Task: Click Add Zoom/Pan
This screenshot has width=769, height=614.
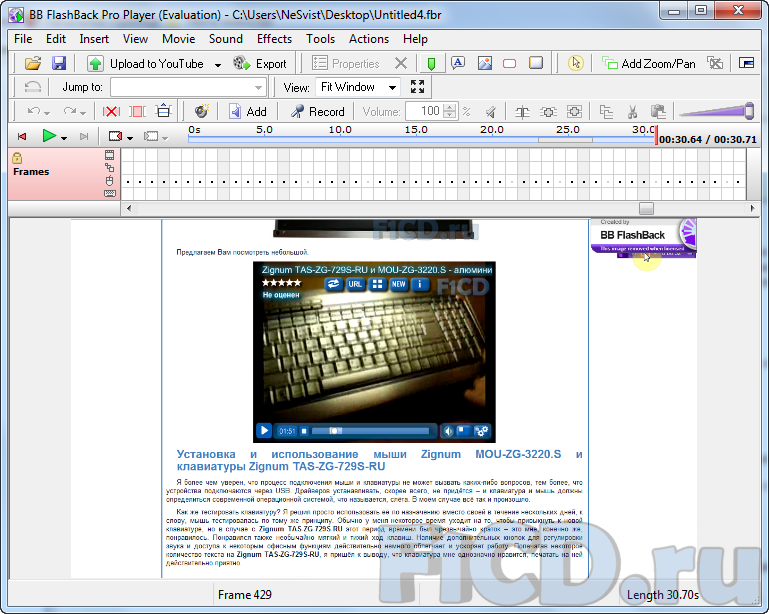Action: (648, 63)
